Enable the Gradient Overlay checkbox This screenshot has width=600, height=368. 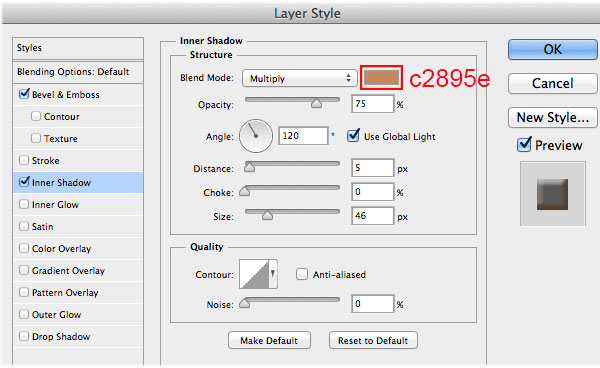pyautogui.click(x=24, y=270)
